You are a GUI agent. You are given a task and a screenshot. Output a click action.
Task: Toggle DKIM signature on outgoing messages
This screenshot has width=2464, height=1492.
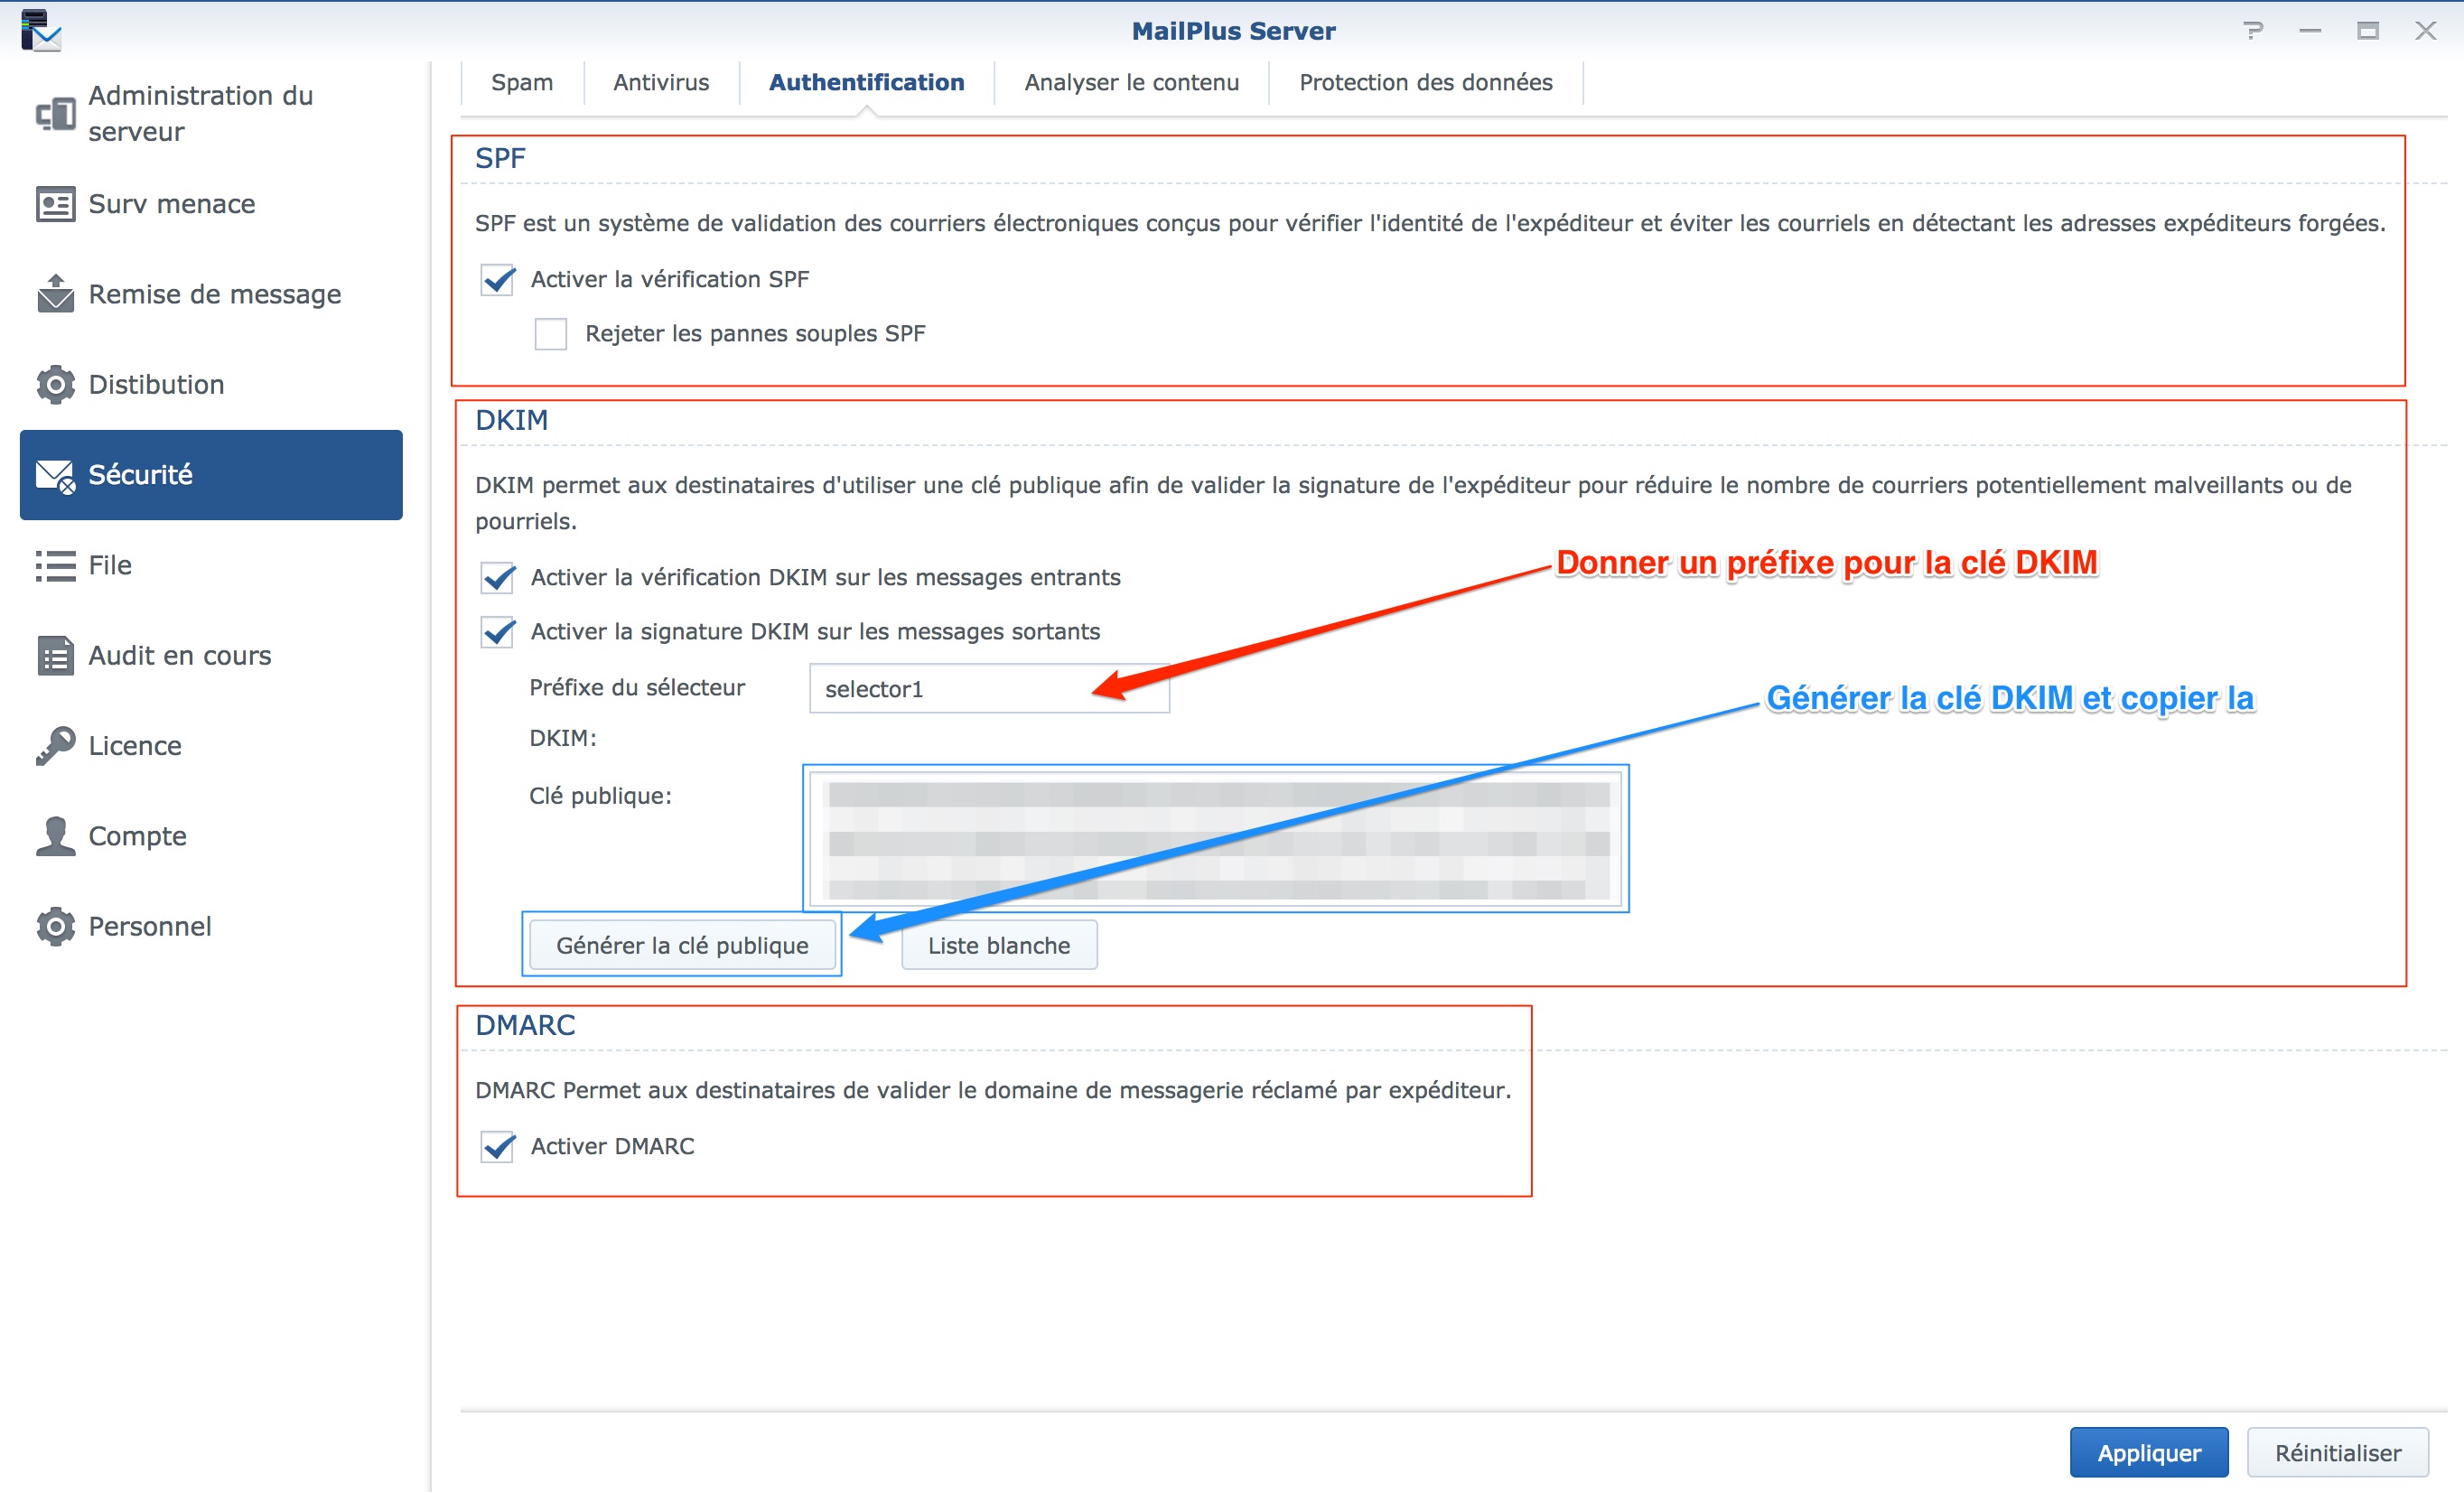tap(498, 632)
